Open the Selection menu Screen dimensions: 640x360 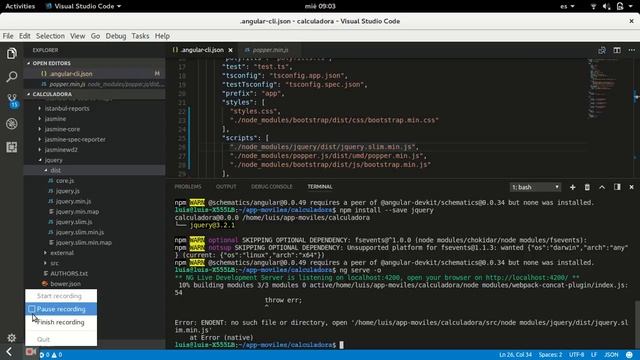(50, 36)
